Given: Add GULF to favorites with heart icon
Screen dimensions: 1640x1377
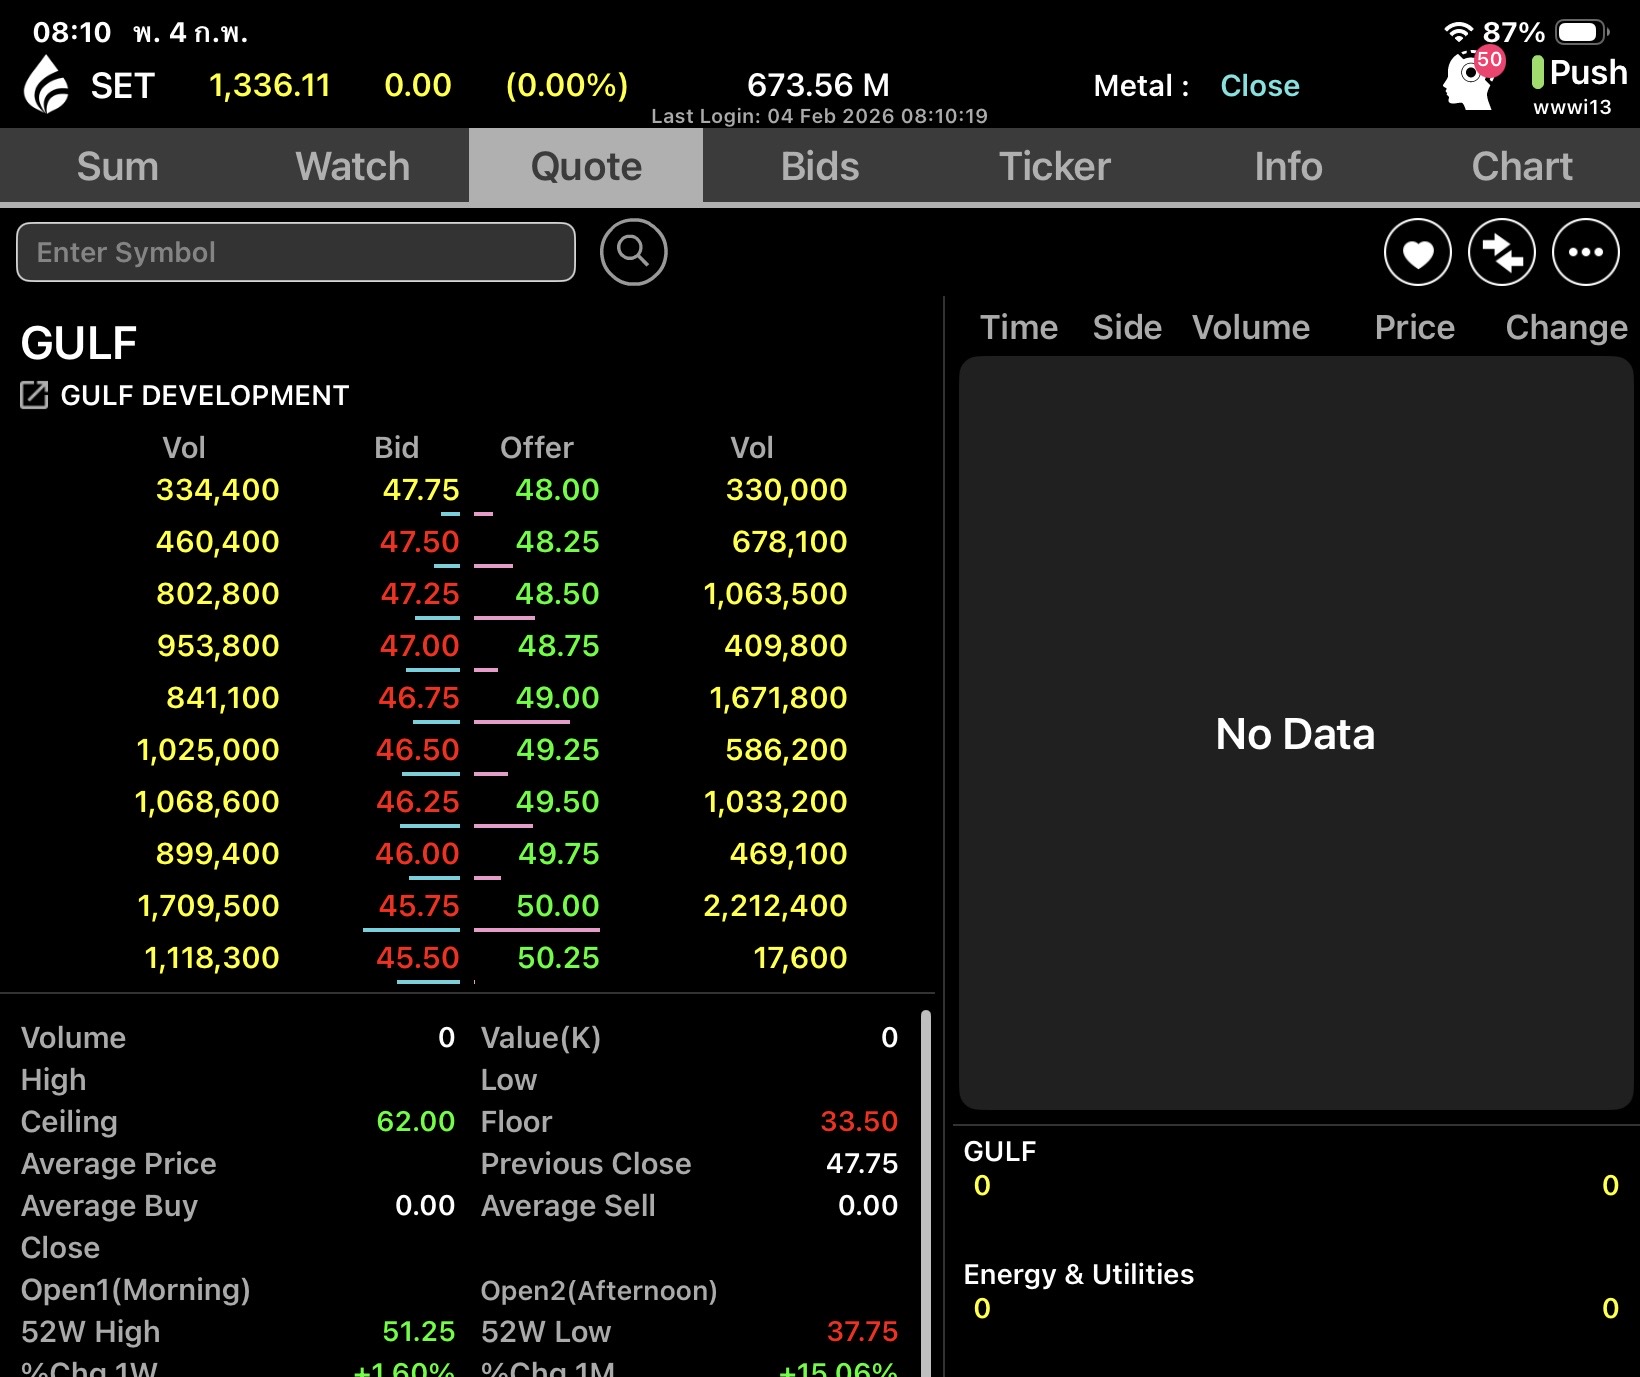Looking at the screenshot, I should coord(1417,252).
